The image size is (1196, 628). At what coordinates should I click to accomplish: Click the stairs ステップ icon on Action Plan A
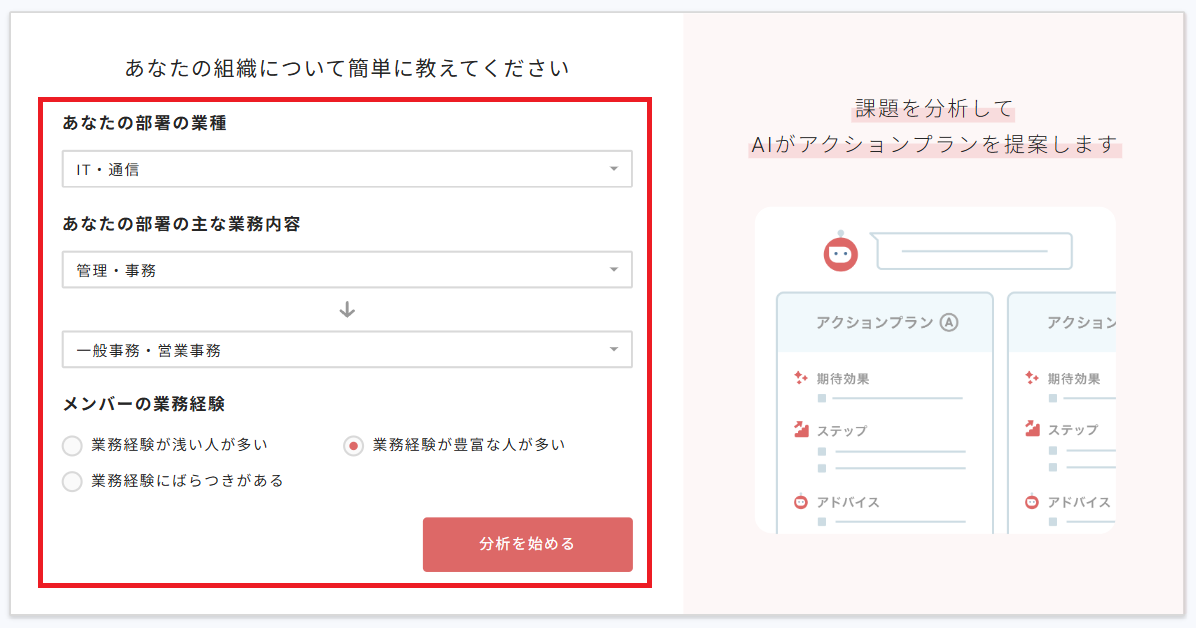(x=800, y=427)
